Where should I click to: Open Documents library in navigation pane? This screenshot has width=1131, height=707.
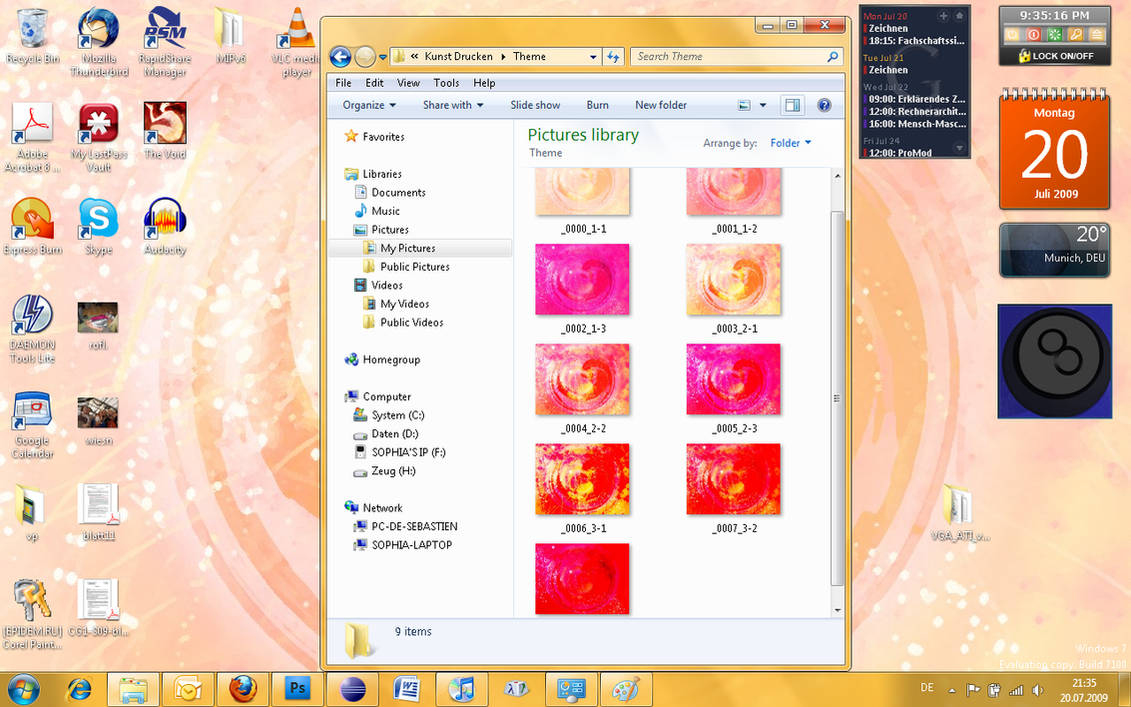(398, 193)
